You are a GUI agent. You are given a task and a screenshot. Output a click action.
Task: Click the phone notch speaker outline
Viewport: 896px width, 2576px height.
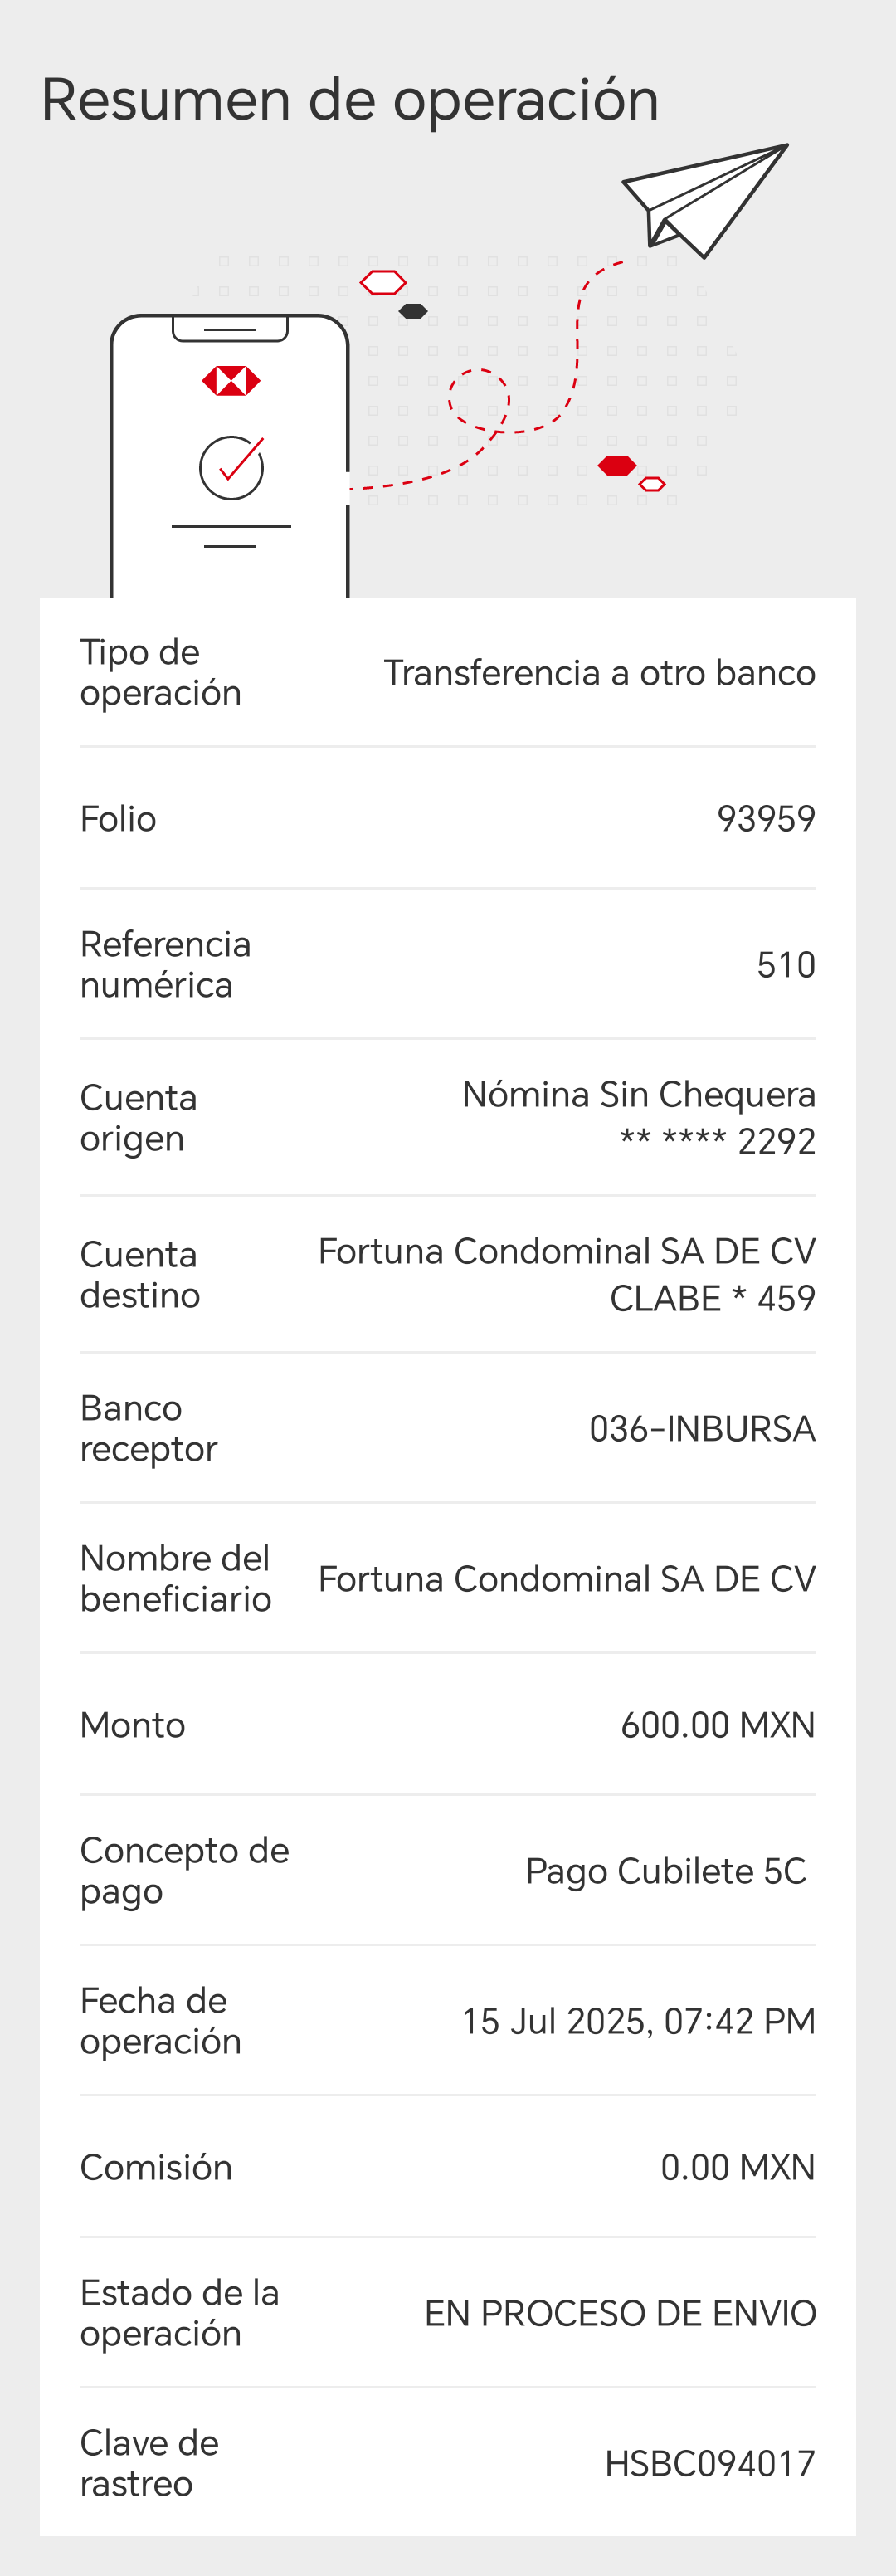pyautogui.click(x=230, y=328)
